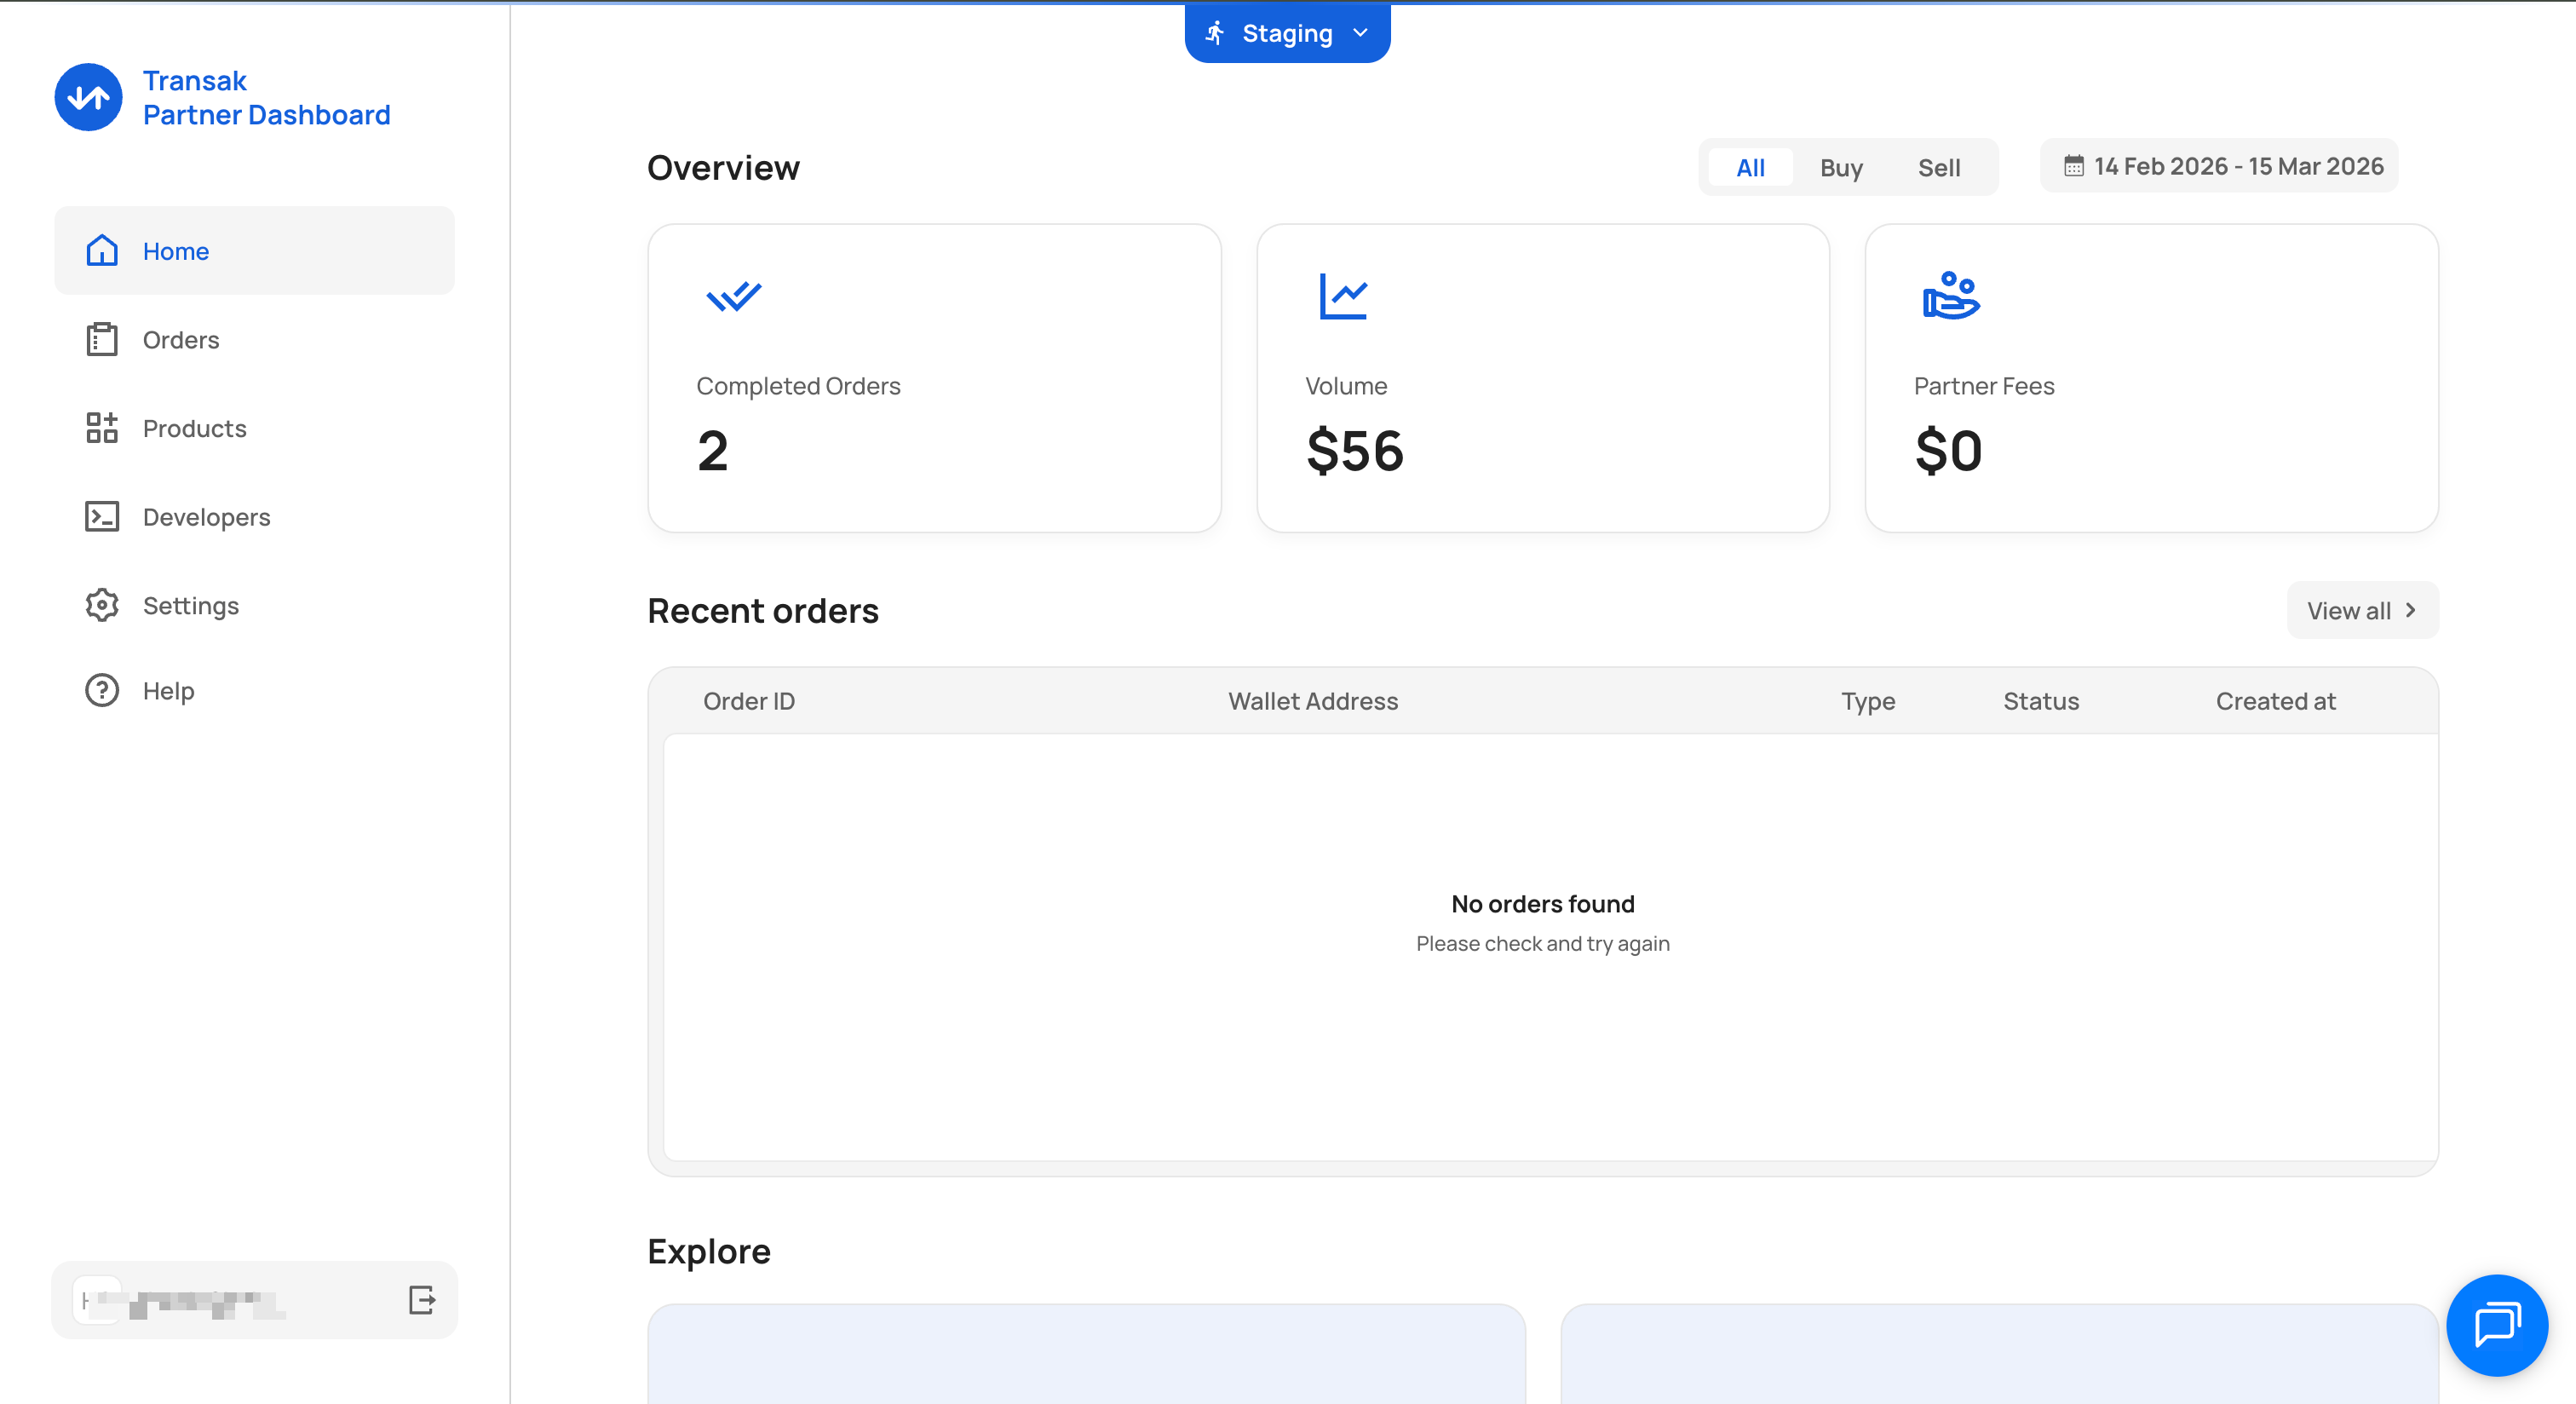Click the Completed Orders card

point(934,378)
